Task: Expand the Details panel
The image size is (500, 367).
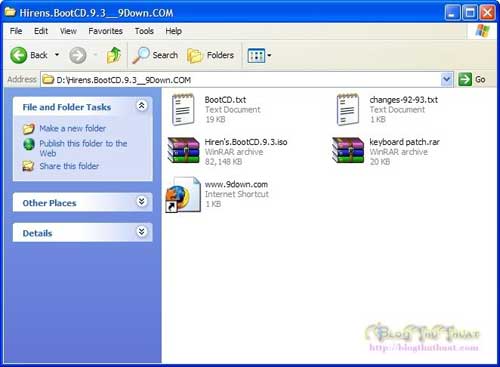Action: tap(142, 231)
